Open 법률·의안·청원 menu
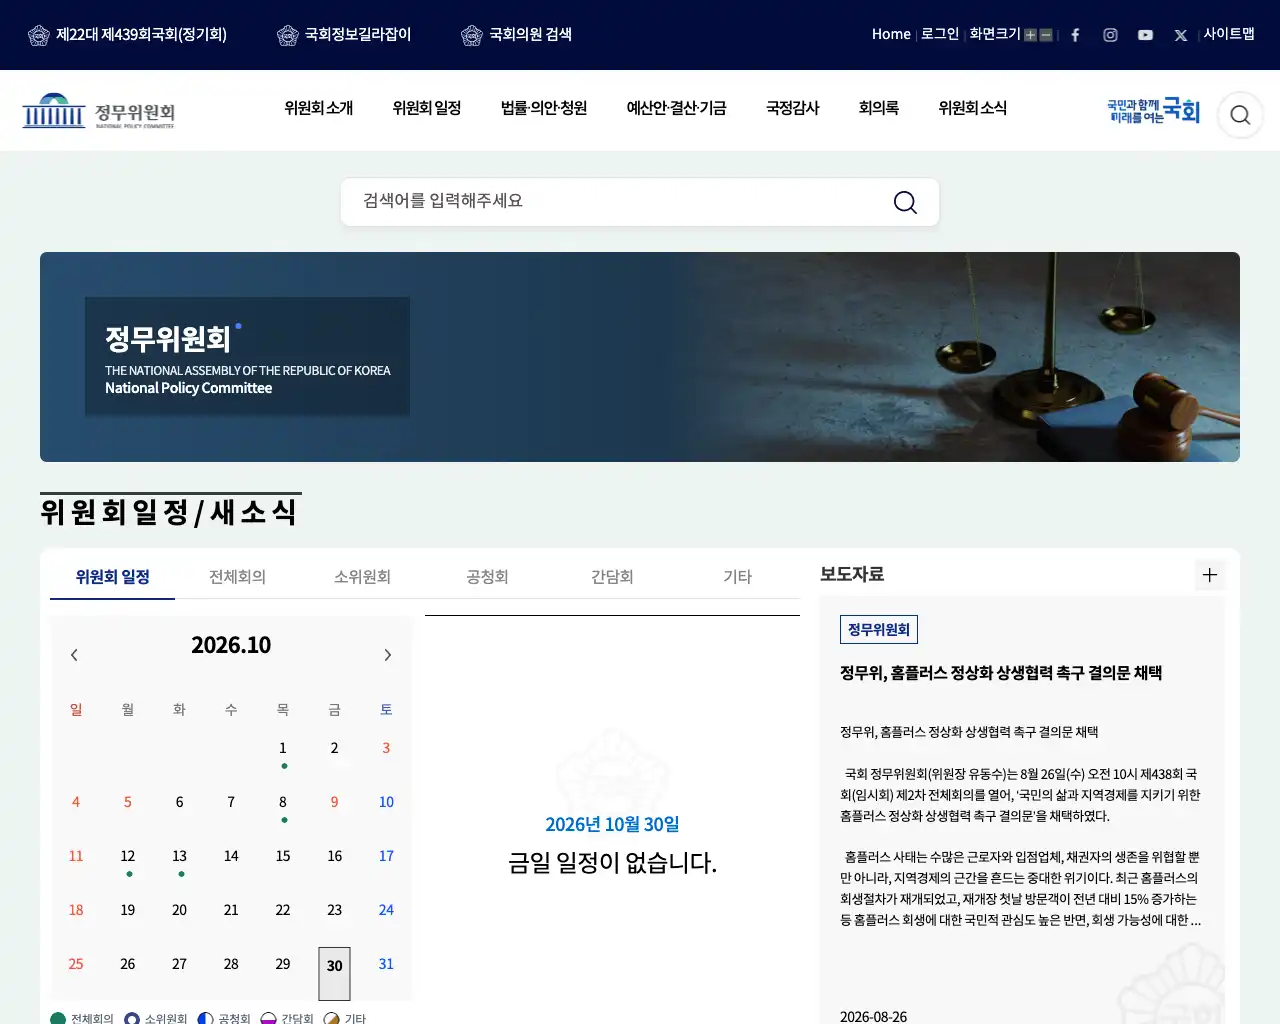The width and height of the screenshot is (1280, 1024). (x=544, y=108)
